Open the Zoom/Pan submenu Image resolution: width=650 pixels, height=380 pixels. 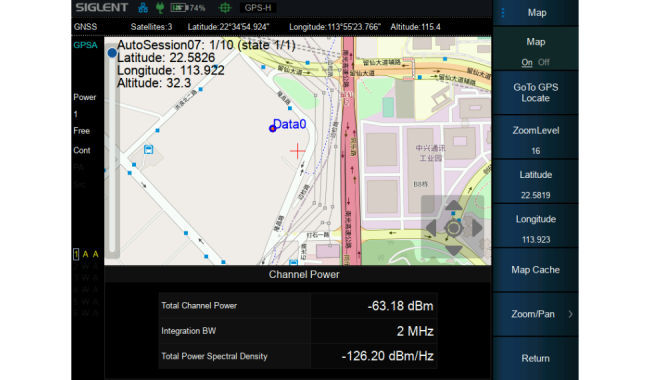(x=535, y=314)
